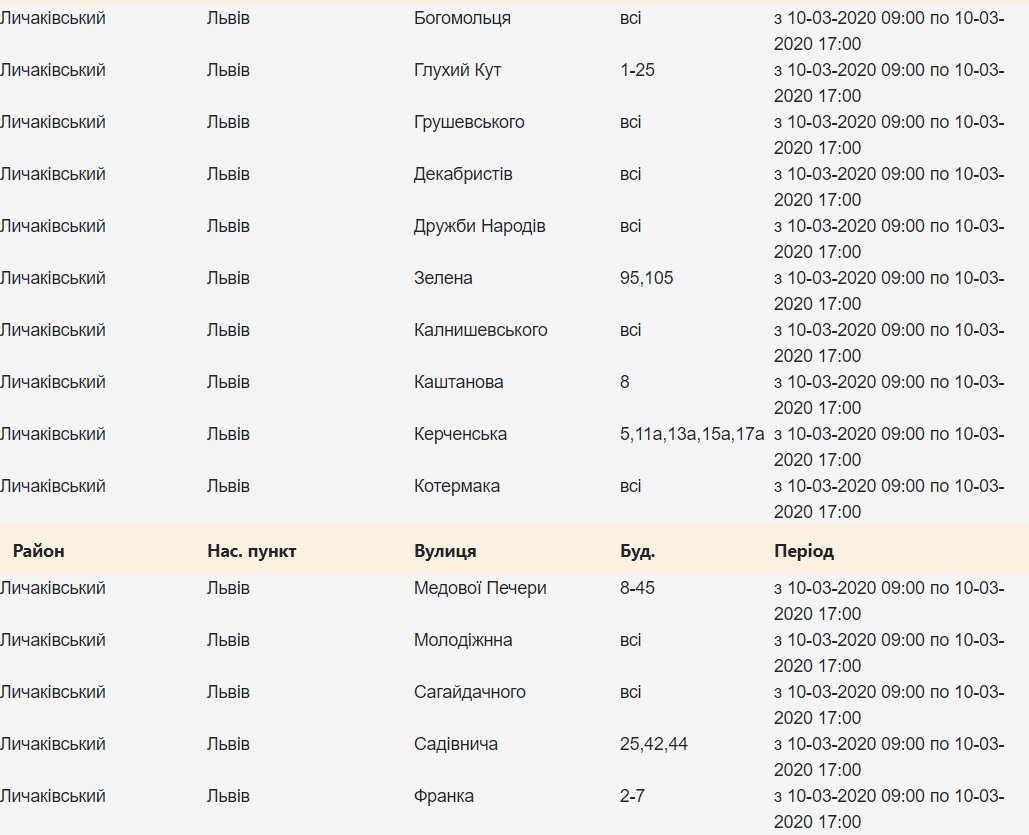Select the Богомольця street cell
This screenshot has height=835, width=1029.
462,18
